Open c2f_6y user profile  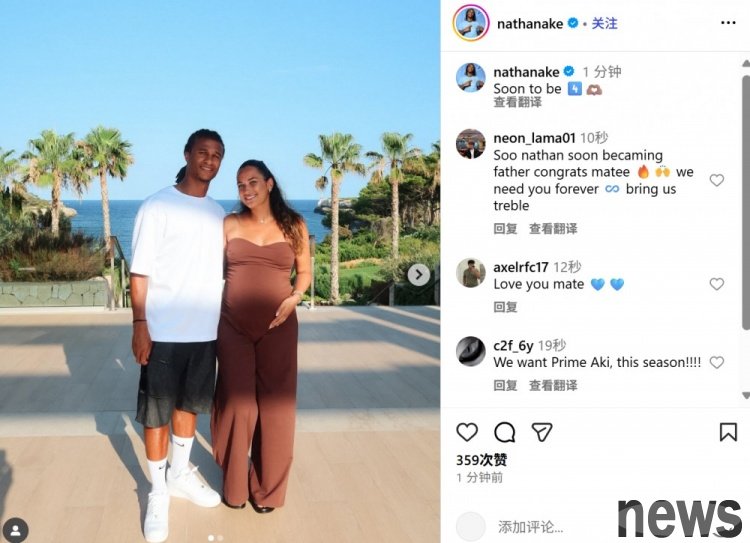[x=513, y=345]
